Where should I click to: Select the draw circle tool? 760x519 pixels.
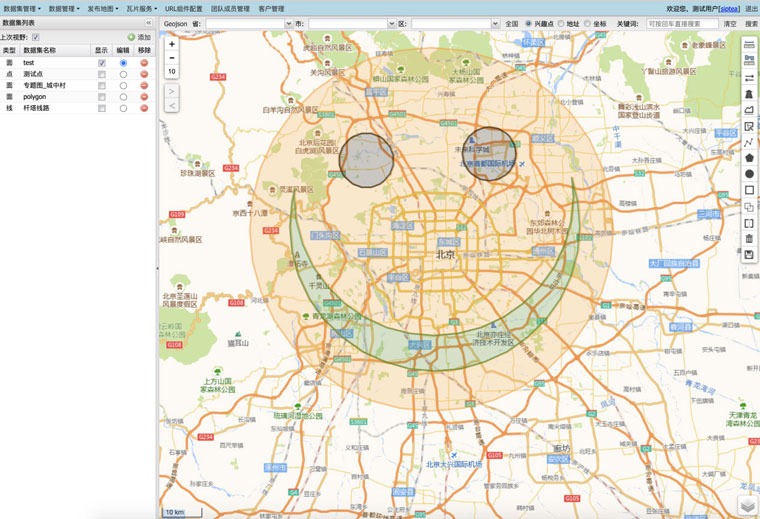point(749,174)
